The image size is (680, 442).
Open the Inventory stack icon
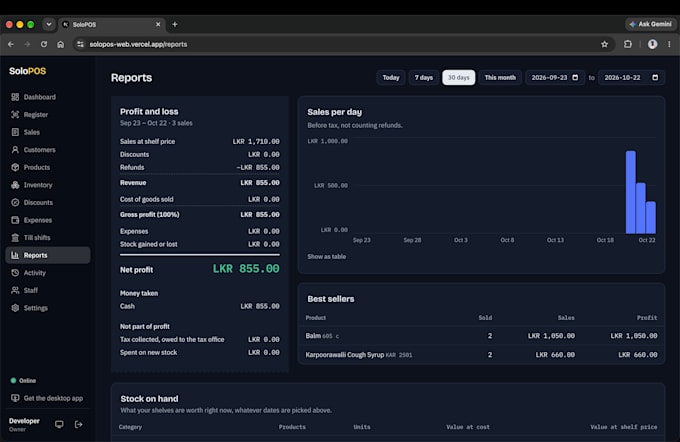(x=15, y=185)
